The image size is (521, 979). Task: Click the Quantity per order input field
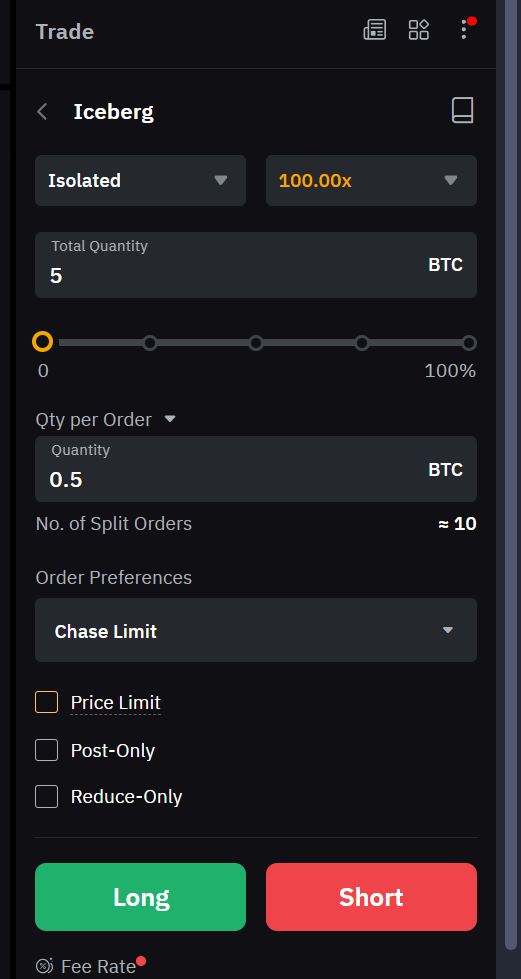(256, 469)
